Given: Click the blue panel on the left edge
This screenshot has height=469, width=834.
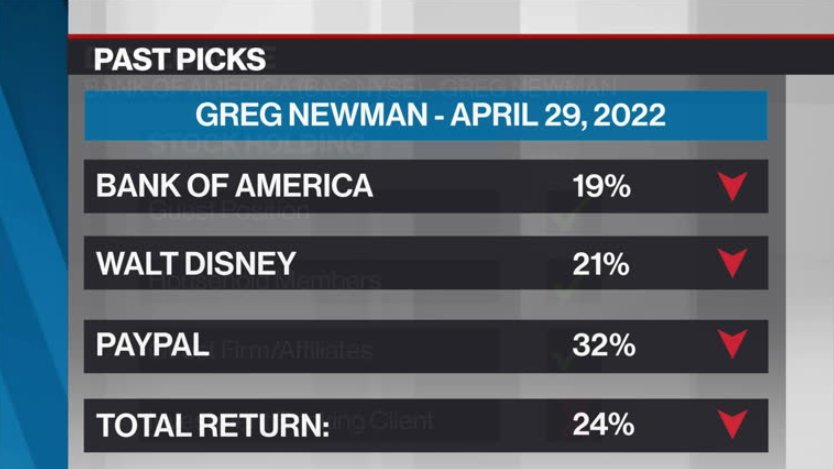Looking at the screenshot, I should click(34, 234).
